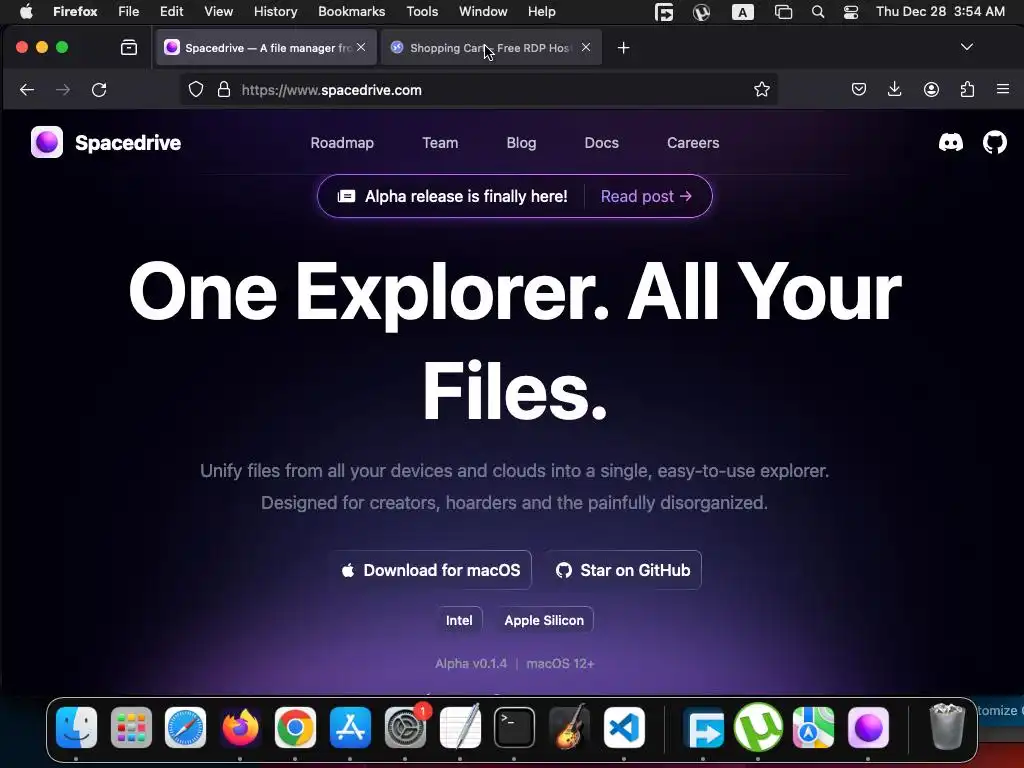The width and height of the screenshot is (1024, 768).
Task: Open the Bookmarks menu
Action: pyautogui.click(x=351, y=12)
